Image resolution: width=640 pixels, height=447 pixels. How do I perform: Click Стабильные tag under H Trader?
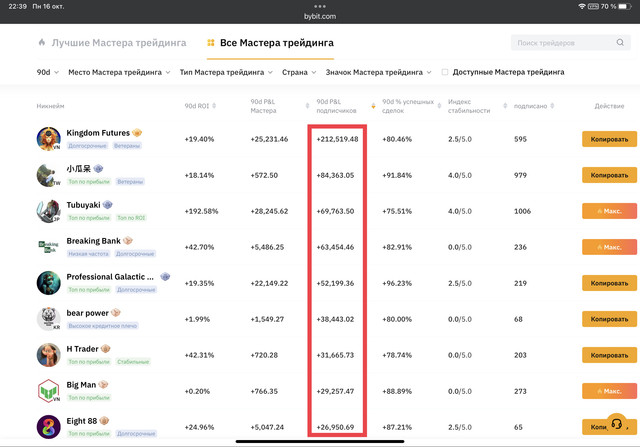pyautogui.click(x=133, y=362)
